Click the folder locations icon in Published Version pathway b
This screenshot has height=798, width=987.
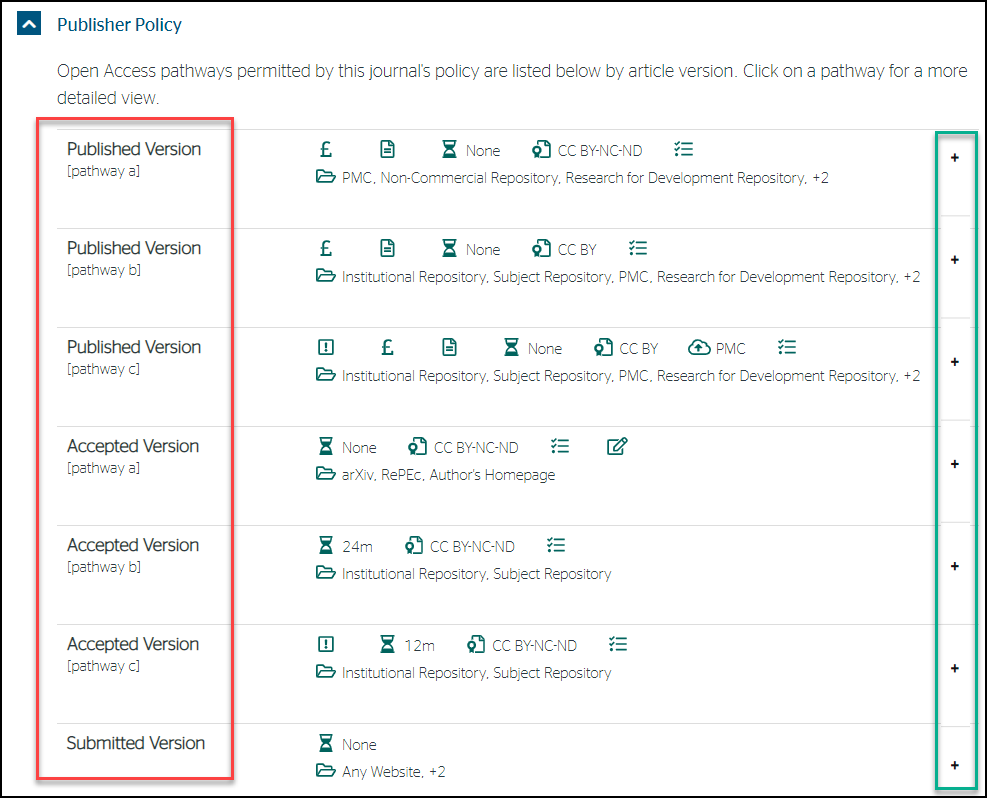pyautogui.click(x=326, y=276)
